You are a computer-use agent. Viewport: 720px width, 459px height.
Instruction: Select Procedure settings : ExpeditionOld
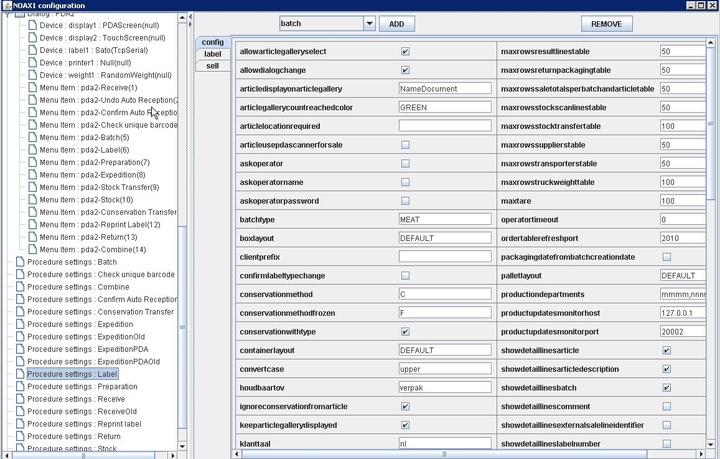tap(86, 336)
